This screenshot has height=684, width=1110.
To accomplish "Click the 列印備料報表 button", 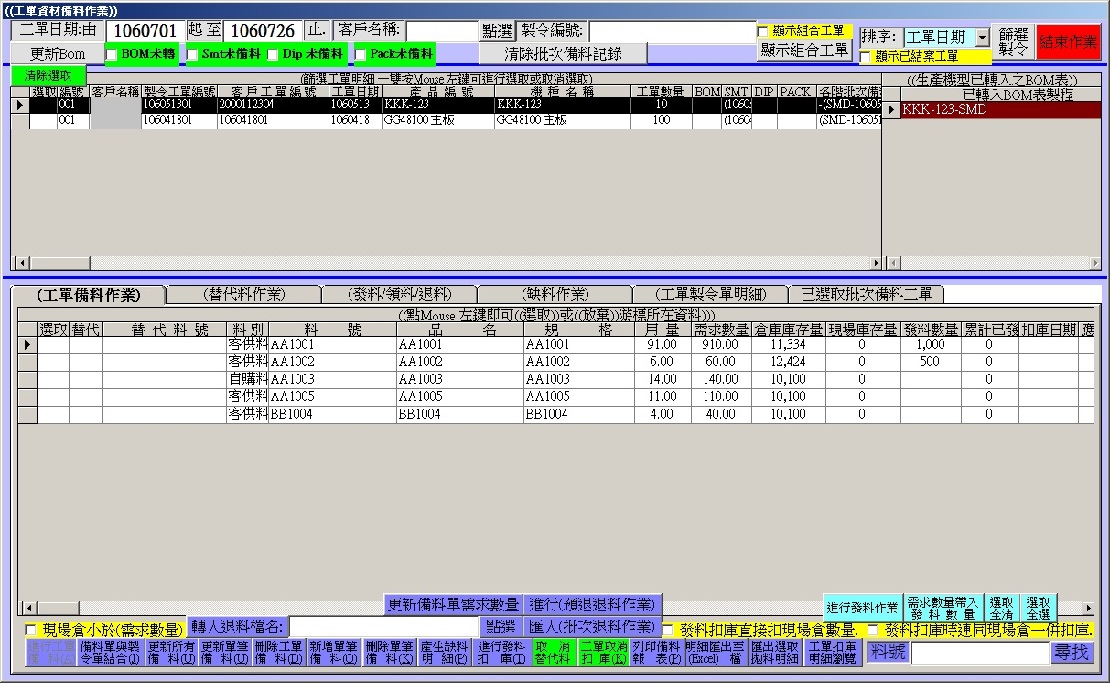I will [x=656, y=653].
